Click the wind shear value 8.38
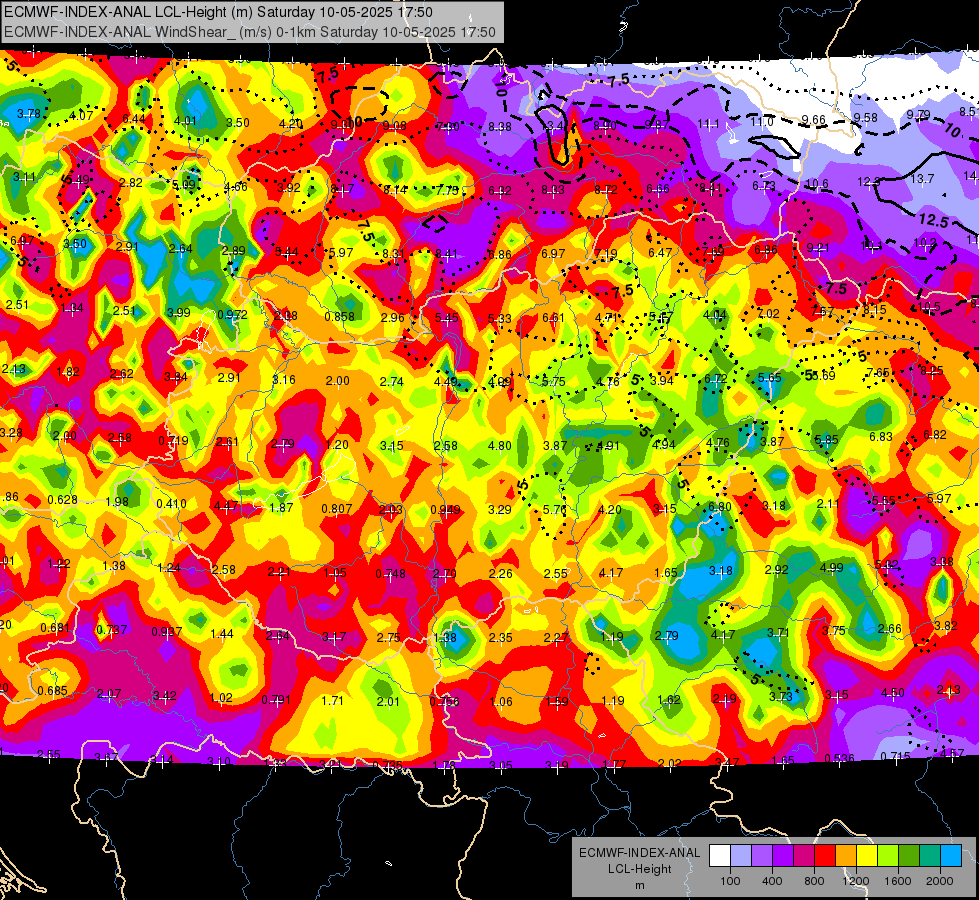 point(499,127)
